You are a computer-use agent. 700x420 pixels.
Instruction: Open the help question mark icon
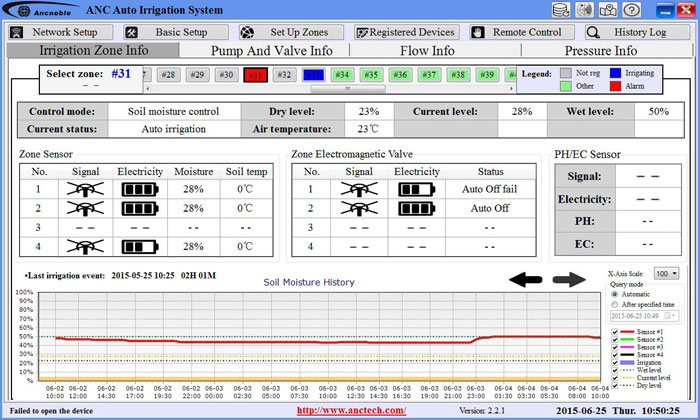[x=632, y=10]
